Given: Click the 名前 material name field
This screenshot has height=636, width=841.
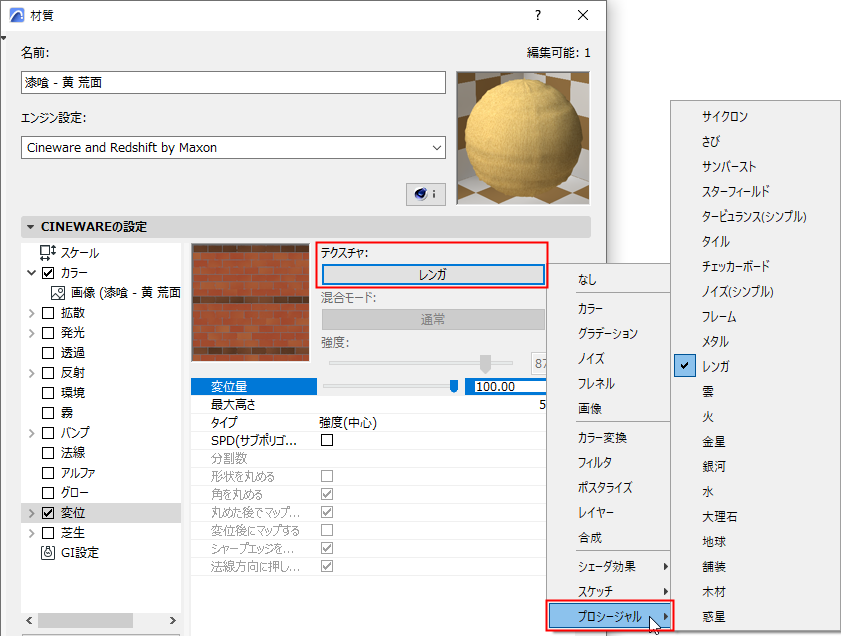Looking at the screenshot, I should [x=233, y=83].
